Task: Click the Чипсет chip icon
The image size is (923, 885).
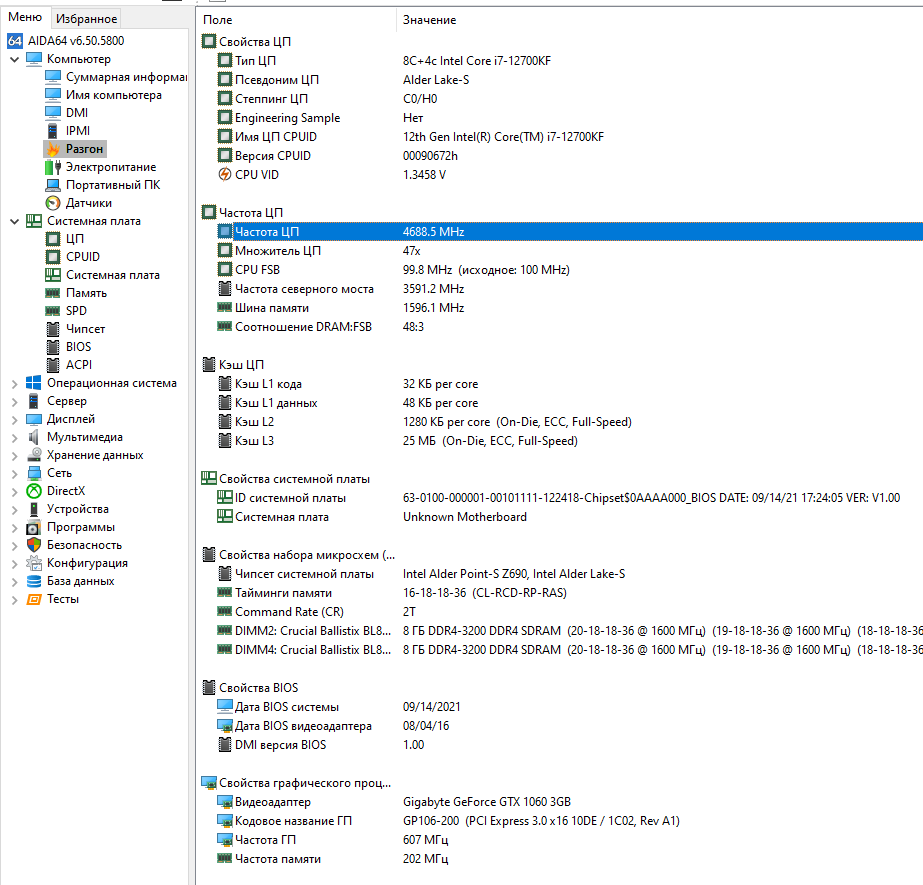Action: click(x=53, y=329)
